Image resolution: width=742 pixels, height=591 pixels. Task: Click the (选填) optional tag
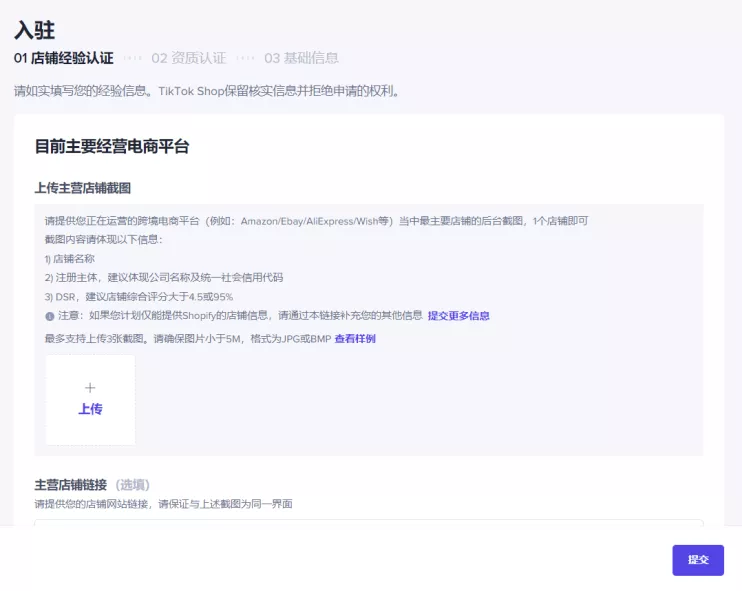(x=132, y=485)
